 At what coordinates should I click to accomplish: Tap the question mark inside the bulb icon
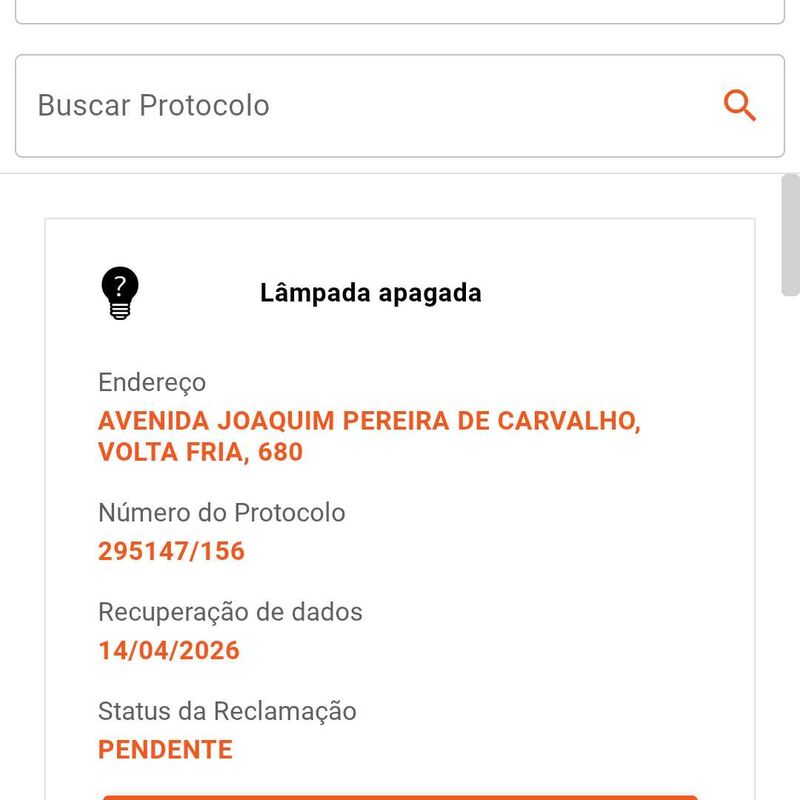tap(119, 284)
